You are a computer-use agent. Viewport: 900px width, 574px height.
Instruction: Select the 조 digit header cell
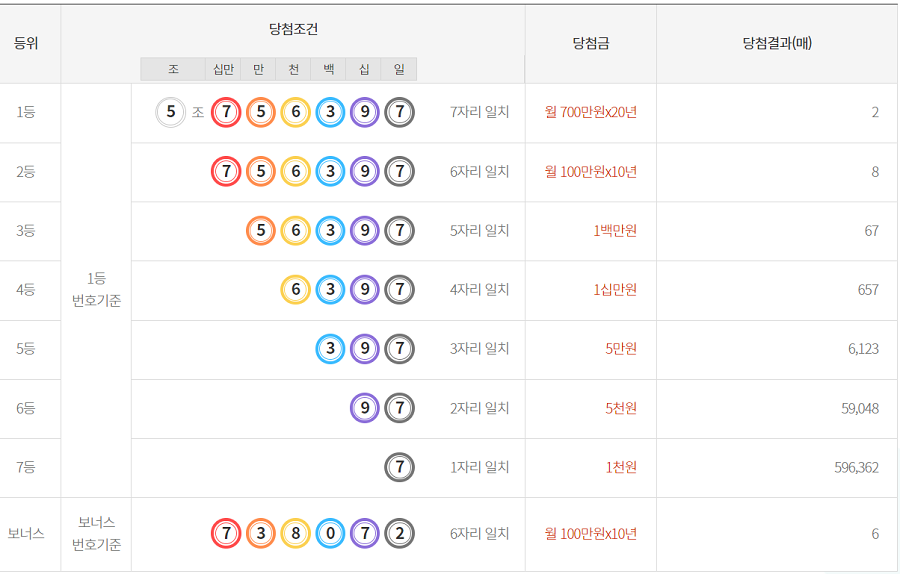(x=173, y=69)
